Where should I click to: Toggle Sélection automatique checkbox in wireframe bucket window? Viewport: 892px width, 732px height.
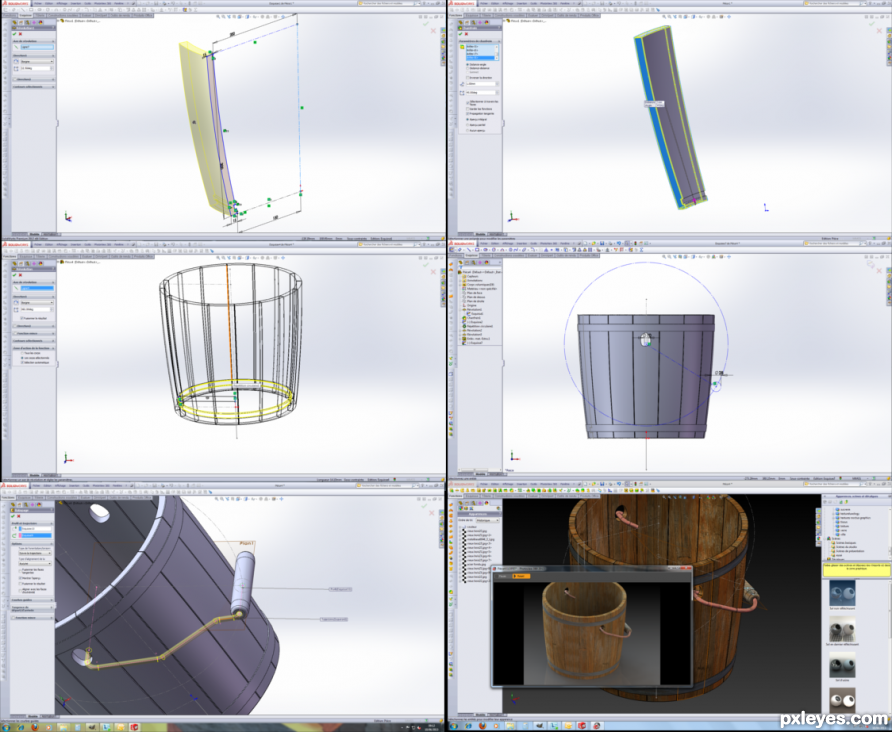click(22, 362)
